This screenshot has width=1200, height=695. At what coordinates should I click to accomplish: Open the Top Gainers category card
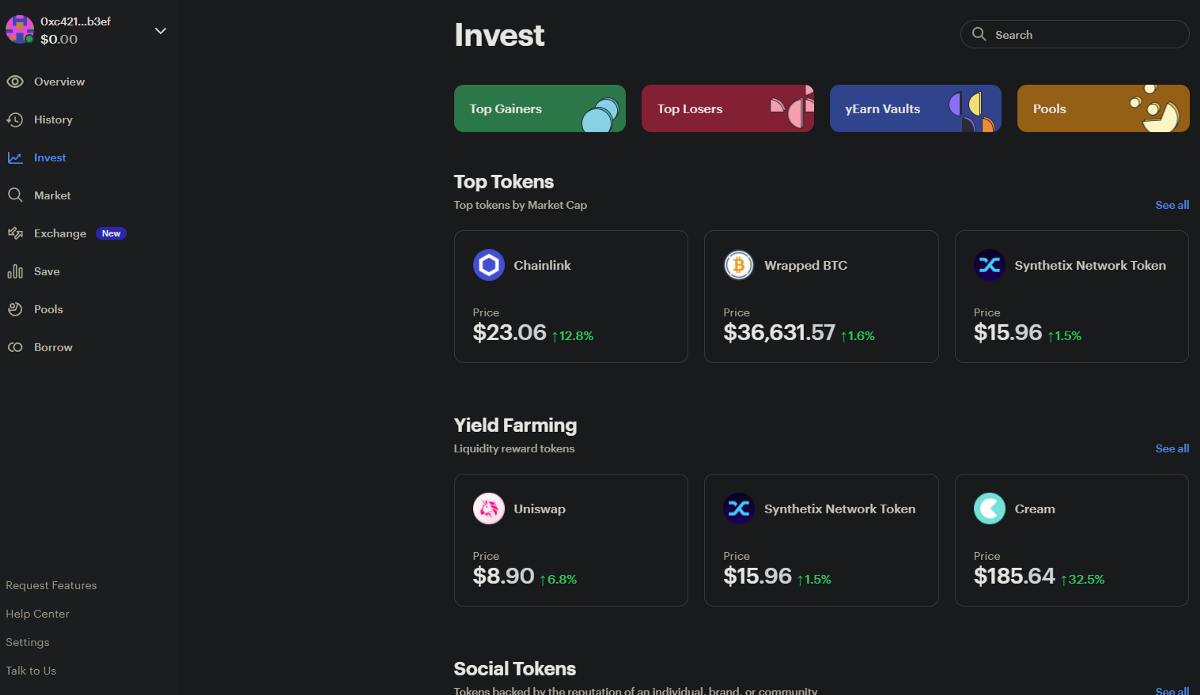(x=540, y=109)
